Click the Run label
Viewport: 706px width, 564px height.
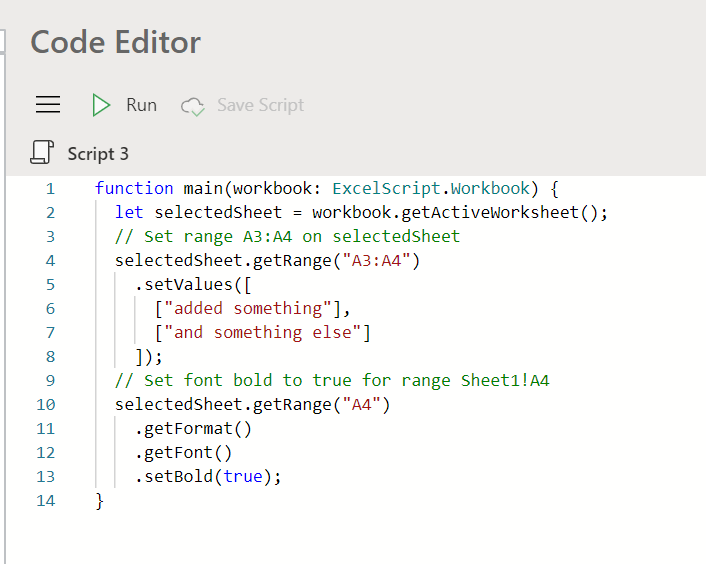pos(141,105)
